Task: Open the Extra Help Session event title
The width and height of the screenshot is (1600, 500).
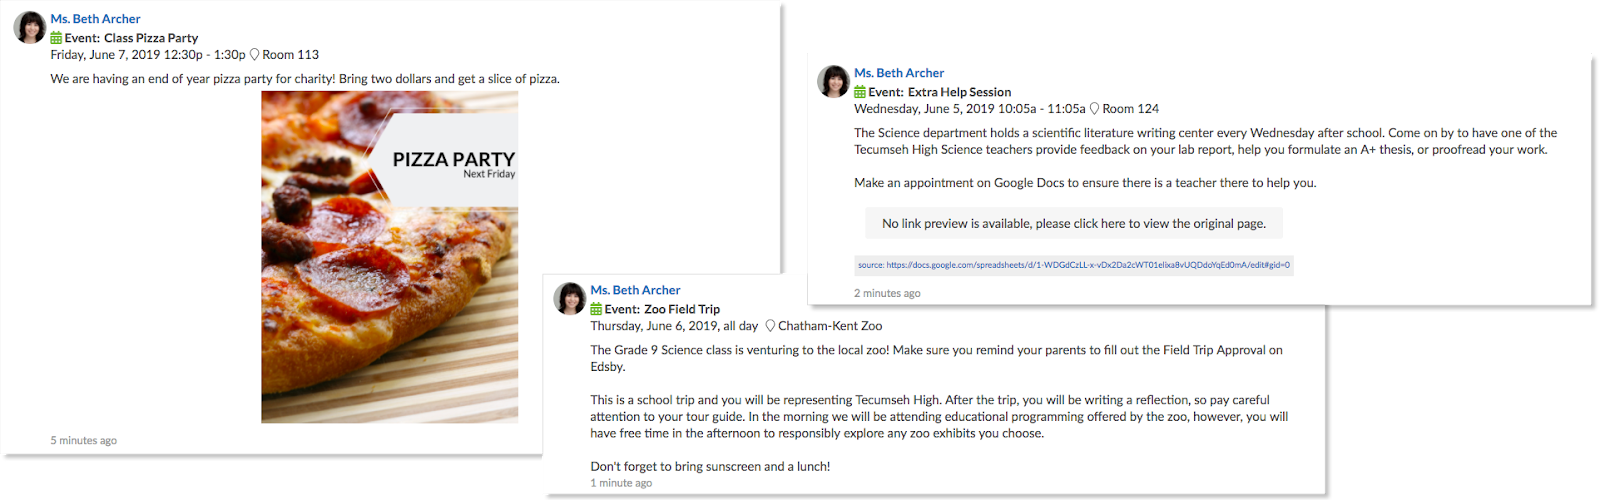Action: pyautogui.click(x=959, y=92)
